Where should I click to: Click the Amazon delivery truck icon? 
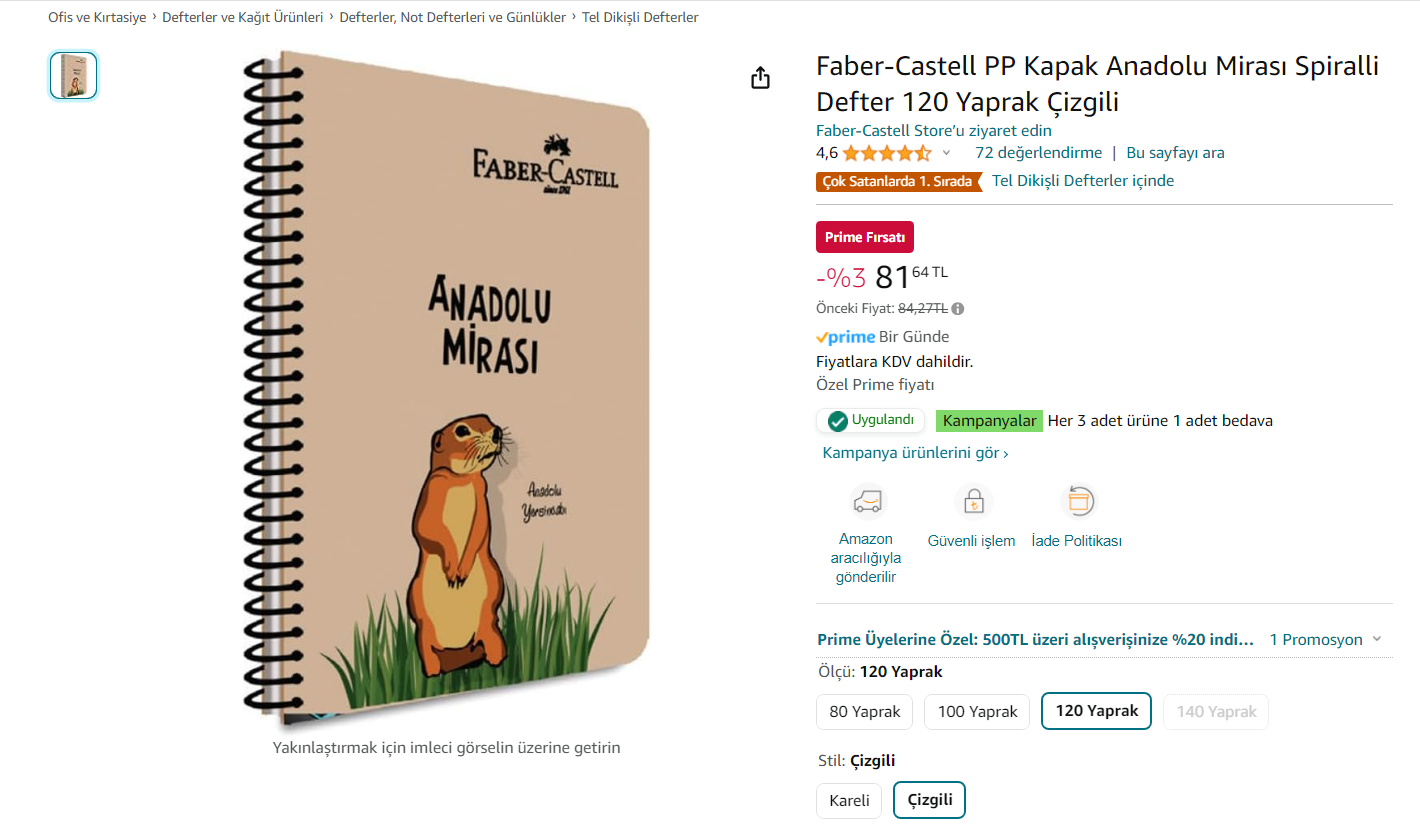867,502
